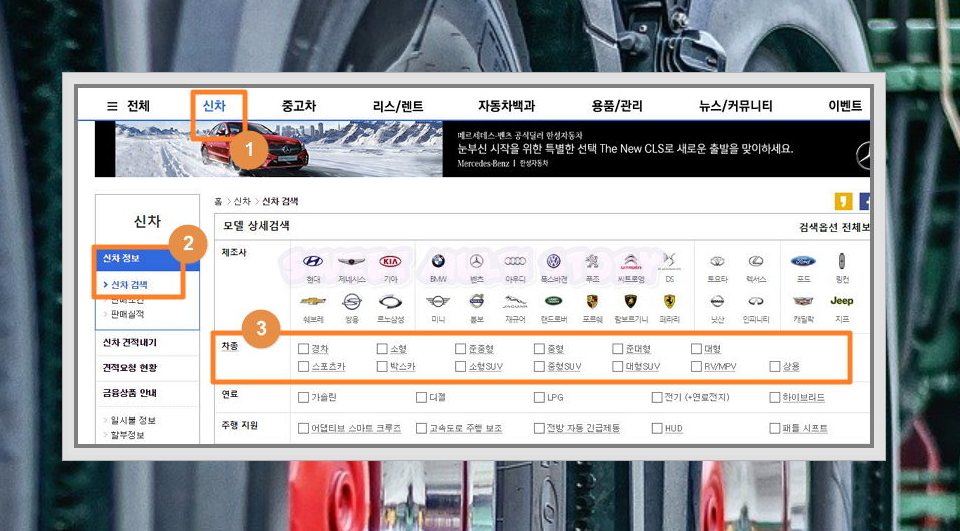The width and height of the screenshot is (960, 531).
Task: Select the Lincoln (링컨) logo
Action: click(842, 262)
